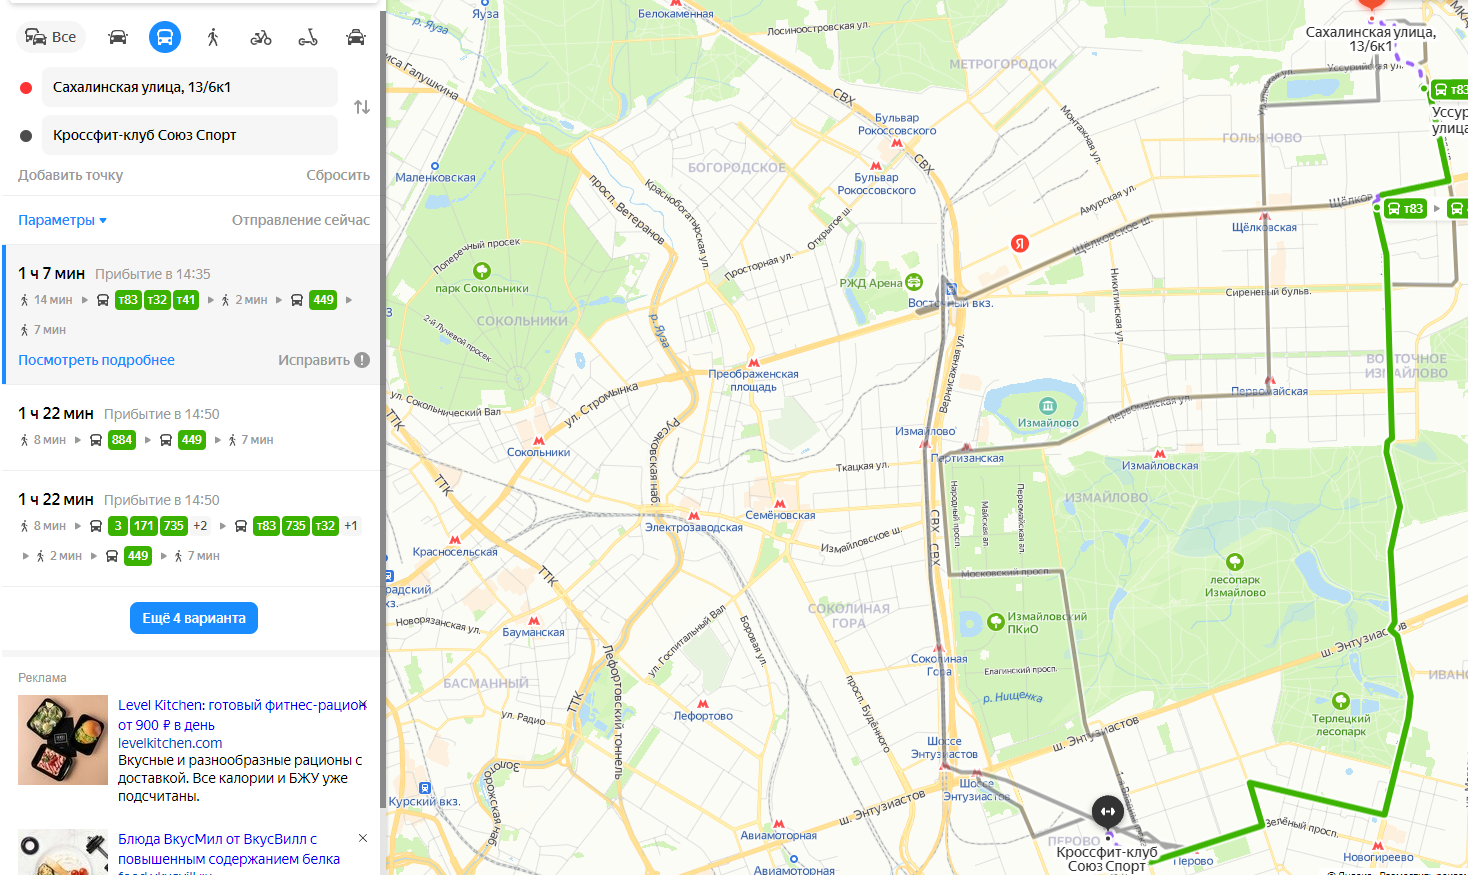Select the taxi route mode icon

pyautogui.click(x=356, y=37)
